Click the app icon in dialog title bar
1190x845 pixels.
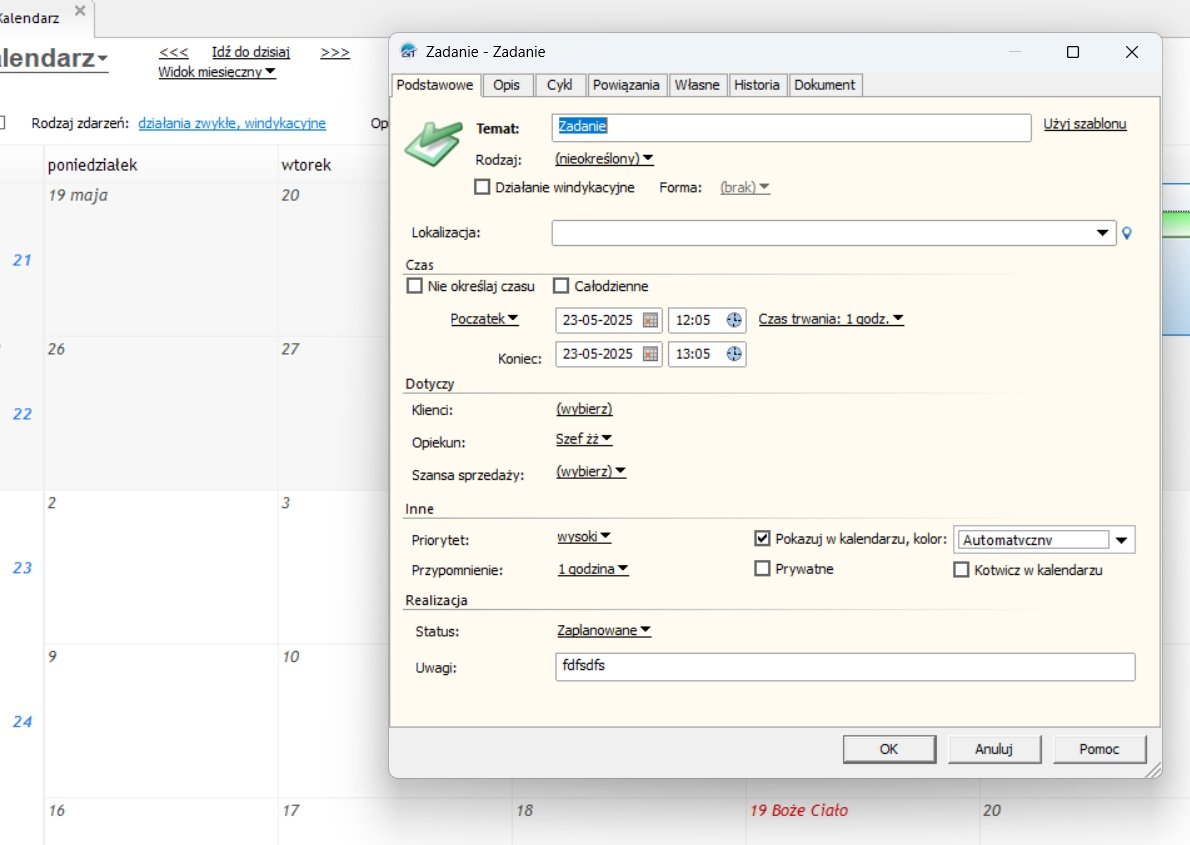[x=408, y=52]
